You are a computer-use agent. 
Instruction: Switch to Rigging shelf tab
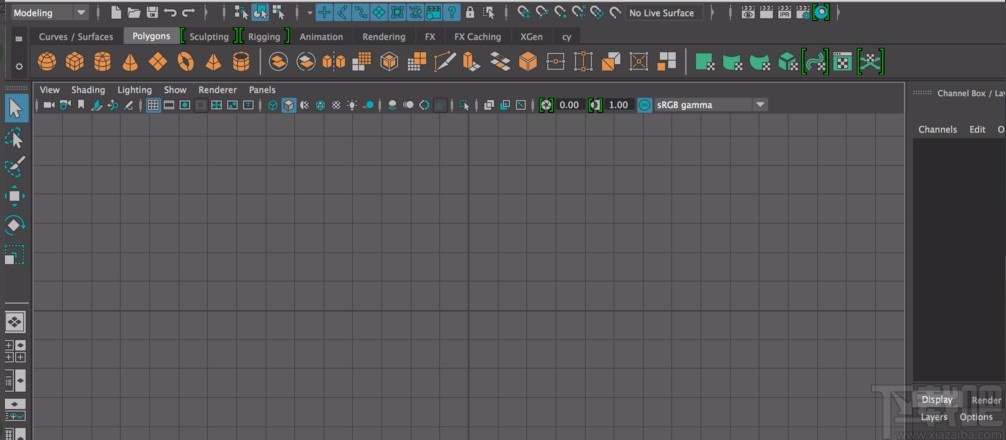click(x=264, y=37)
